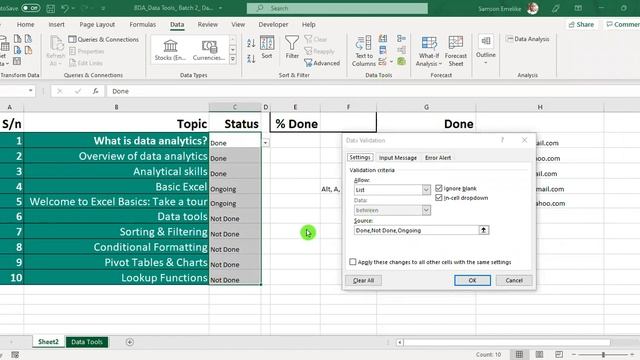Select the Stocks data type
640x360 pixels.
click(x=170, y=50)
